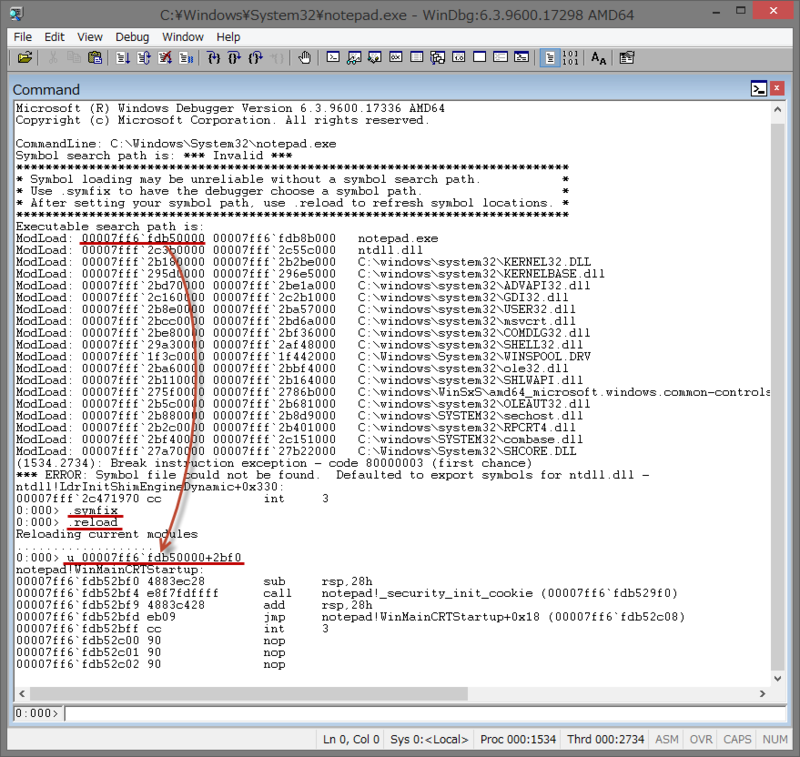The image size is (800, 757).
Task: Click the Cut toolbar icon
Action: tap(53, 58)
